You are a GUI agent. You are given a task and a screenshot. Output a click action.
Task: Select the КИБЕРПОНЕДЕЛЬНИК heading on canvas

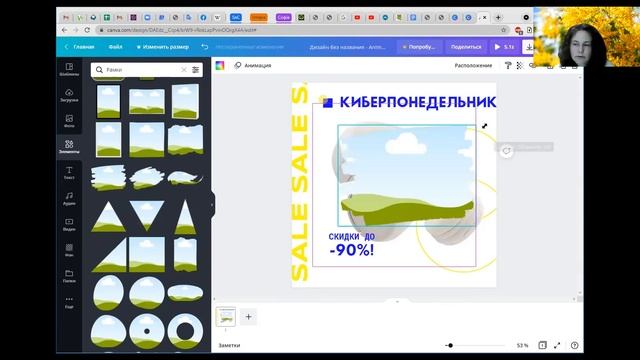[x=418, y=102]
